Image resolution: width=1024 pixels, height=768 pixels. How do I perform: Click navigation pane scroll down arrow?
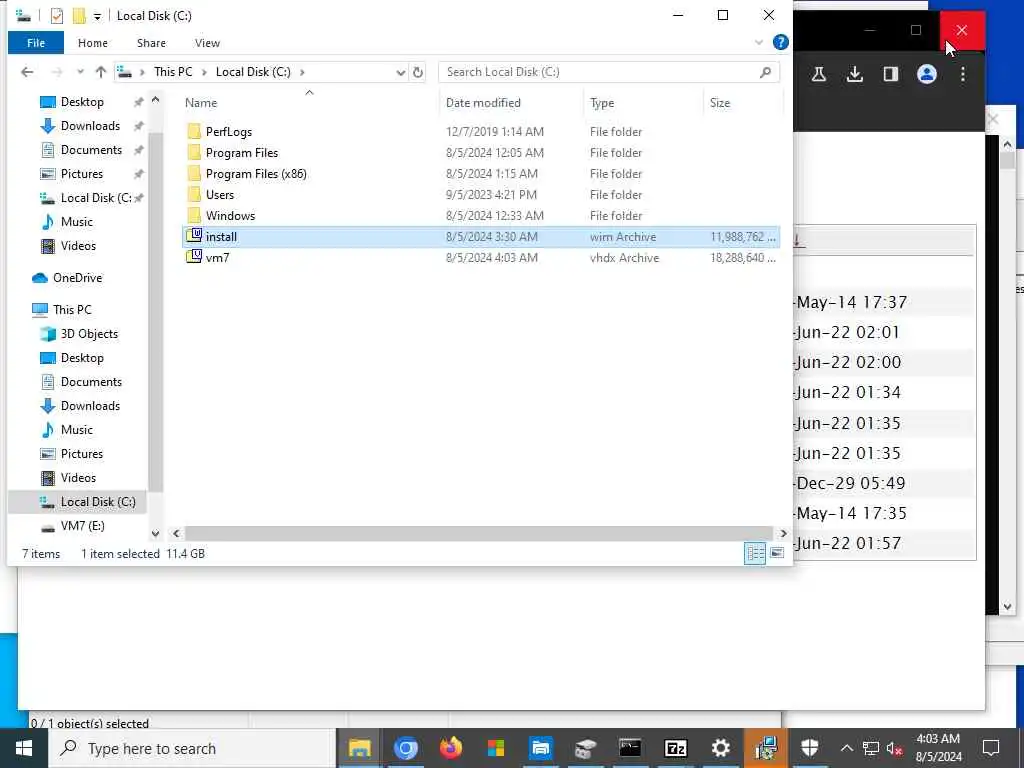click(x=155, y=533)
